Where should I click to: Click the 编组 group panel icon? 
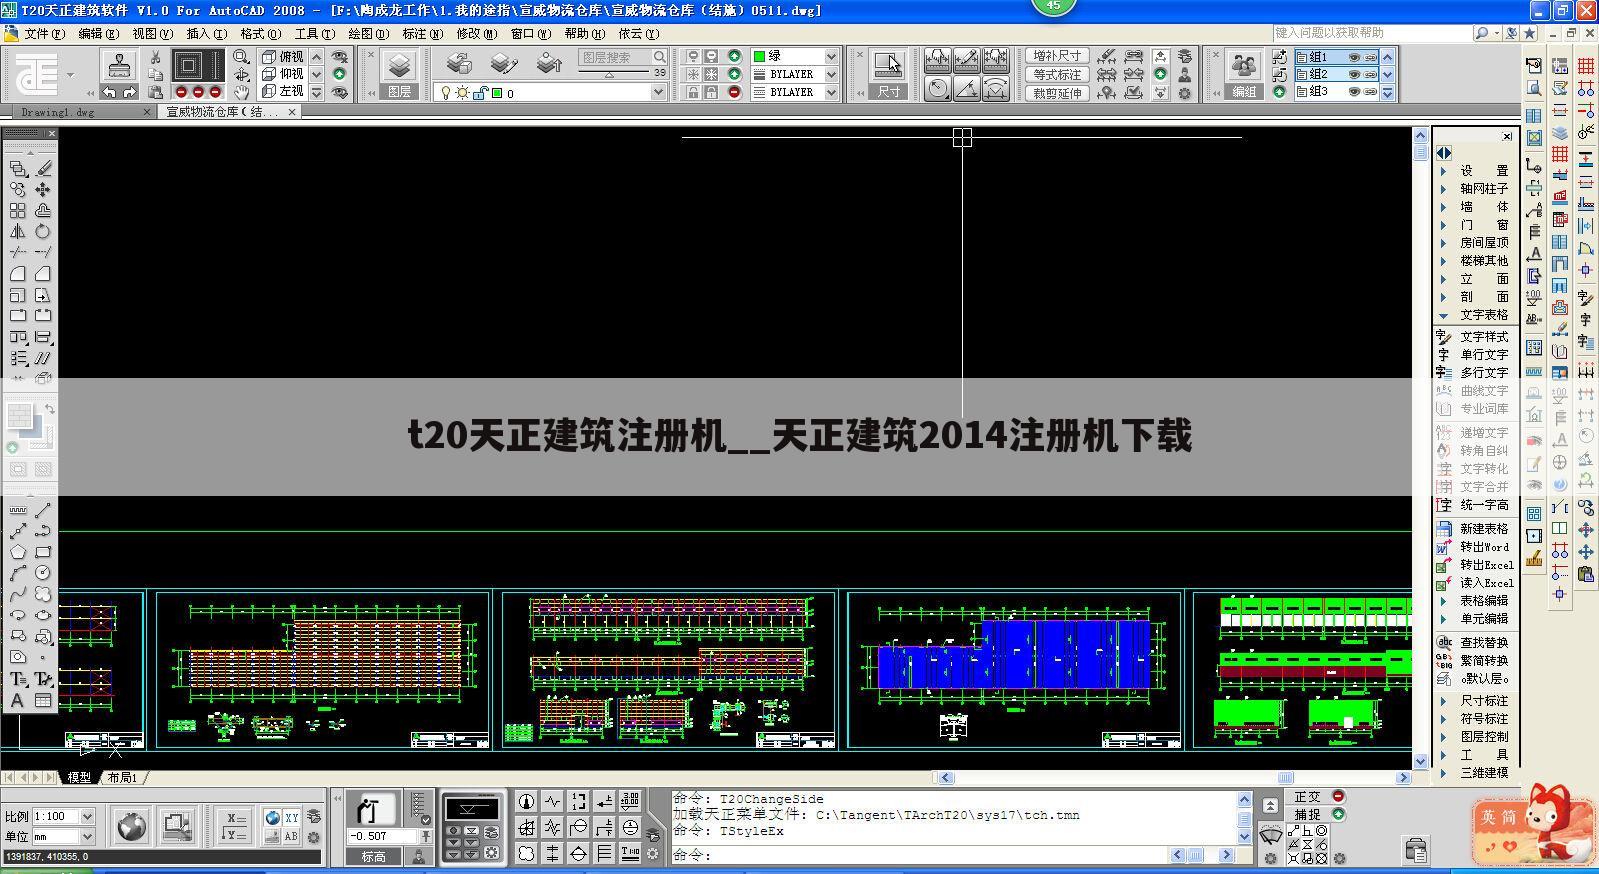(1244, 66)
